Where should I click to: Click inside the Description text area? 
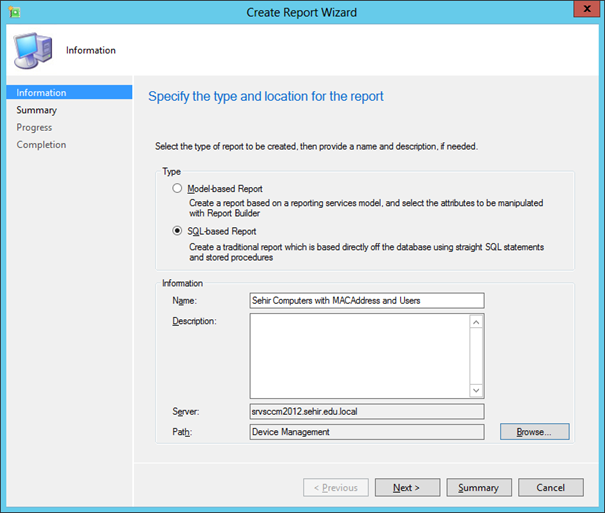(x=360, y=356)
